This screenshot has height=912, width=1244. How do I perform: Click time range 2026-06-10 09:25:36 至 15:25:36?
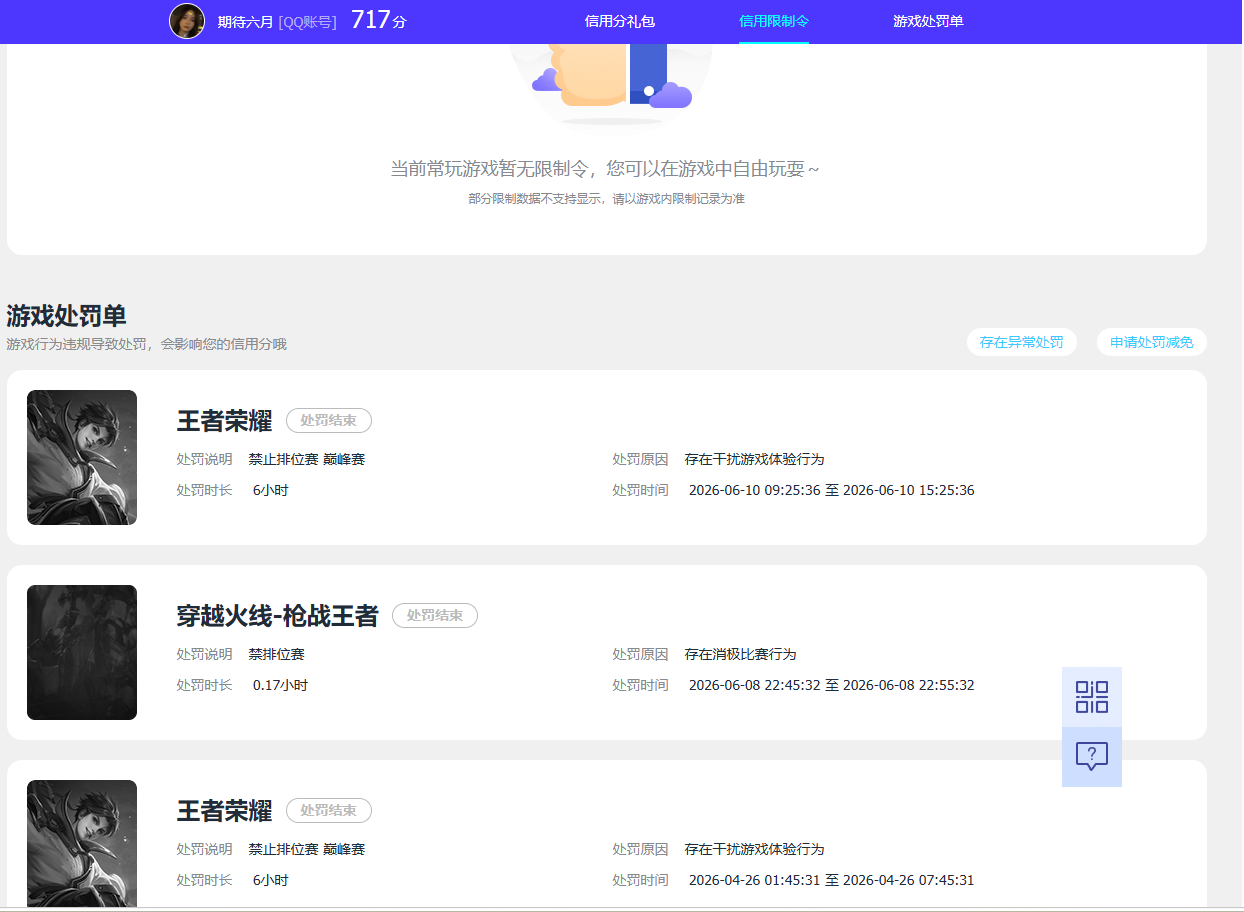point(832,490)
